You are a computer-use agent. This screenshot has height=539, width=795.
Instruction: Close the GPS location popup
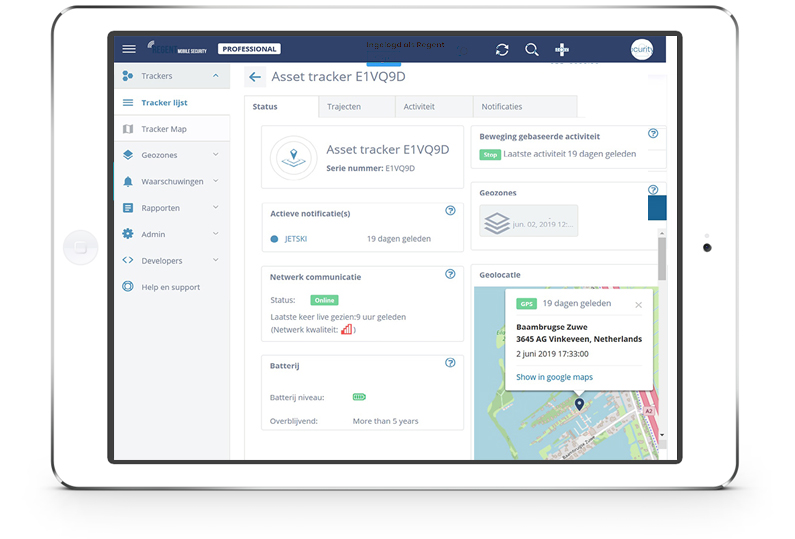click(x=639, y=304)
